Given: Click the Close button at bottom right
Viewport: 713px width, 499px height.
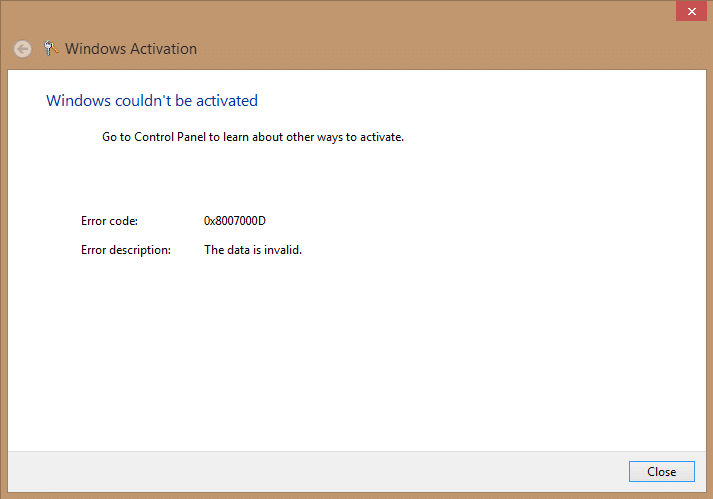Looking at the screenshot, I should 662,471.
